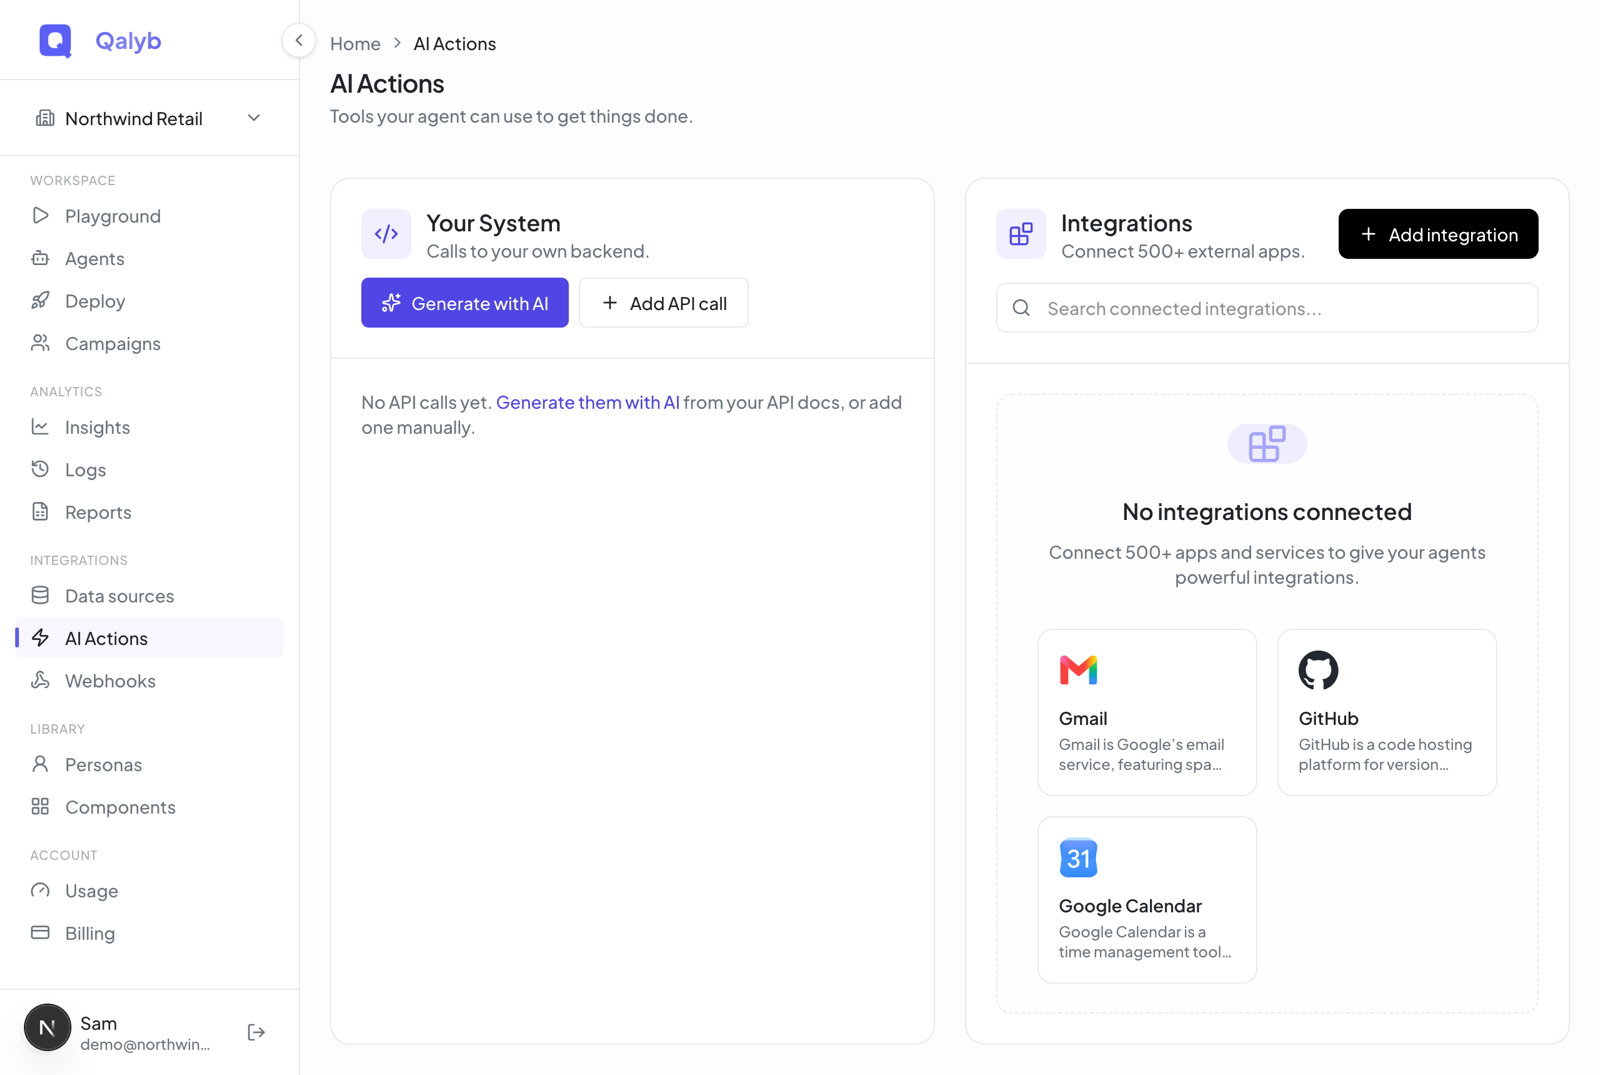Open the Reports page
The height and width of the screenshot is (1075, 1600).
tap(150, 511)
